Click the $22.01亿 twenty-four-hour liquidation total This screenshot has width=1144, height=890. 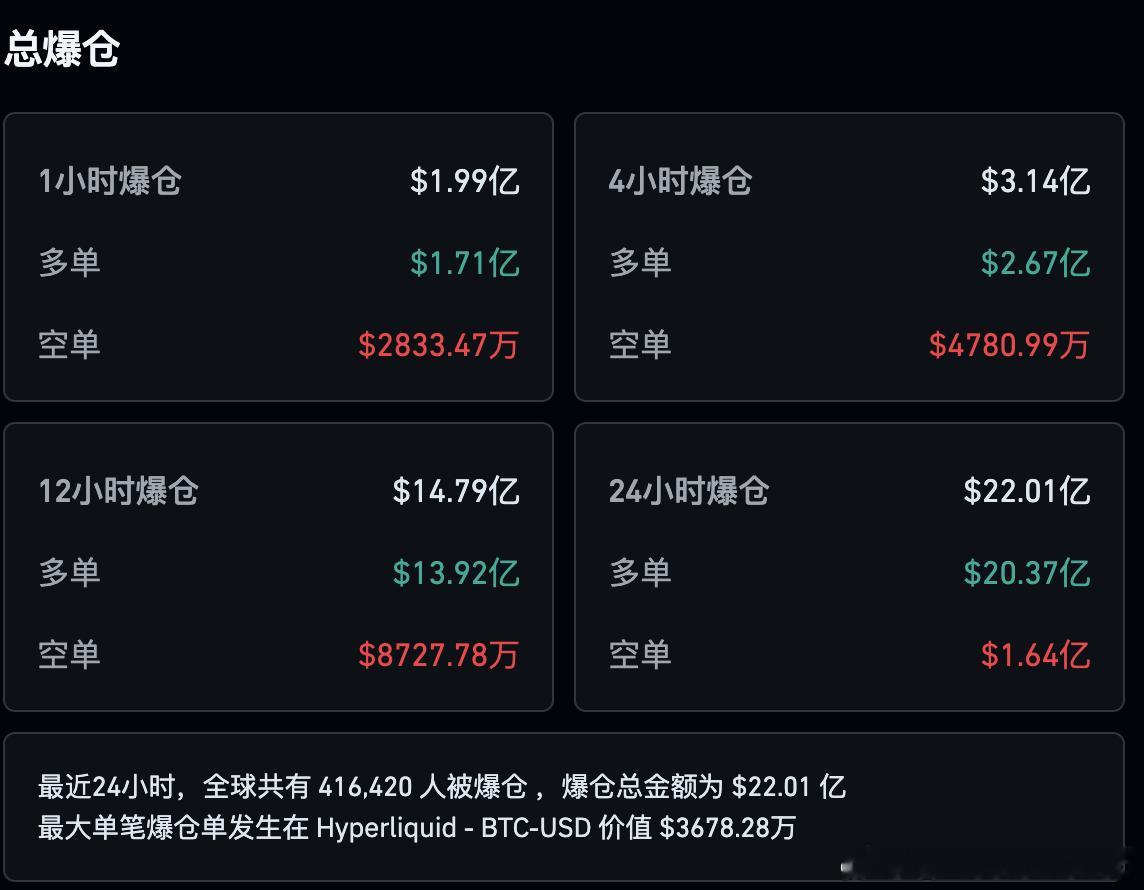coord(1027,491)
